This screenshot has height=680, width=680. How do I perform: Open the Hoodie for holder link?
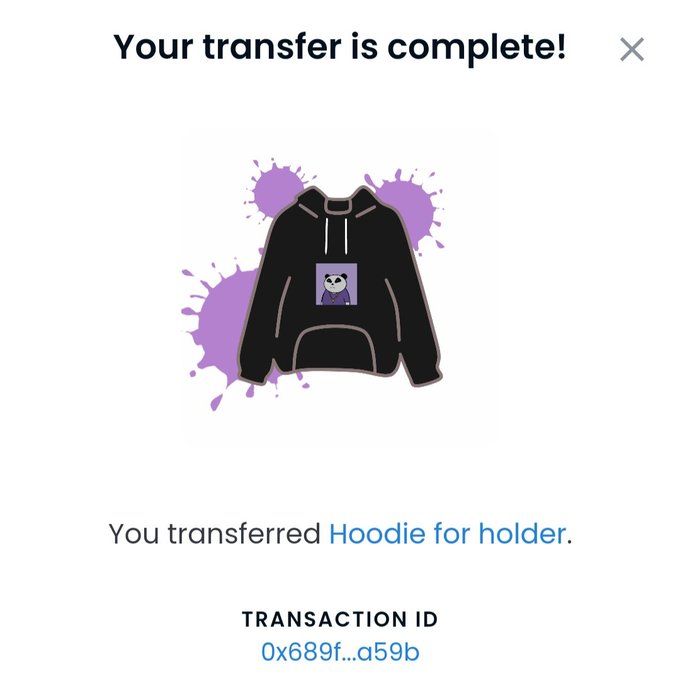(x=448, y=533)
